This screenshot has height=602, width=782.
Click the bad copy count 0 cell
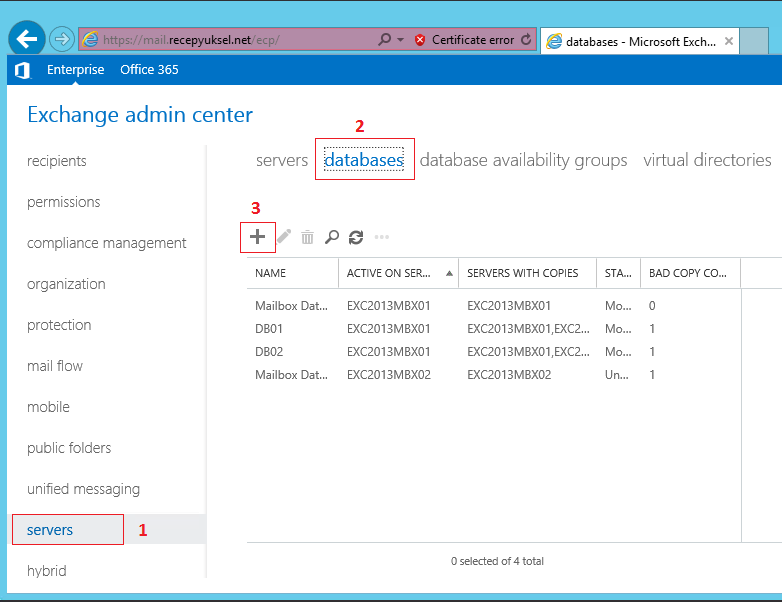click(652, 306)
